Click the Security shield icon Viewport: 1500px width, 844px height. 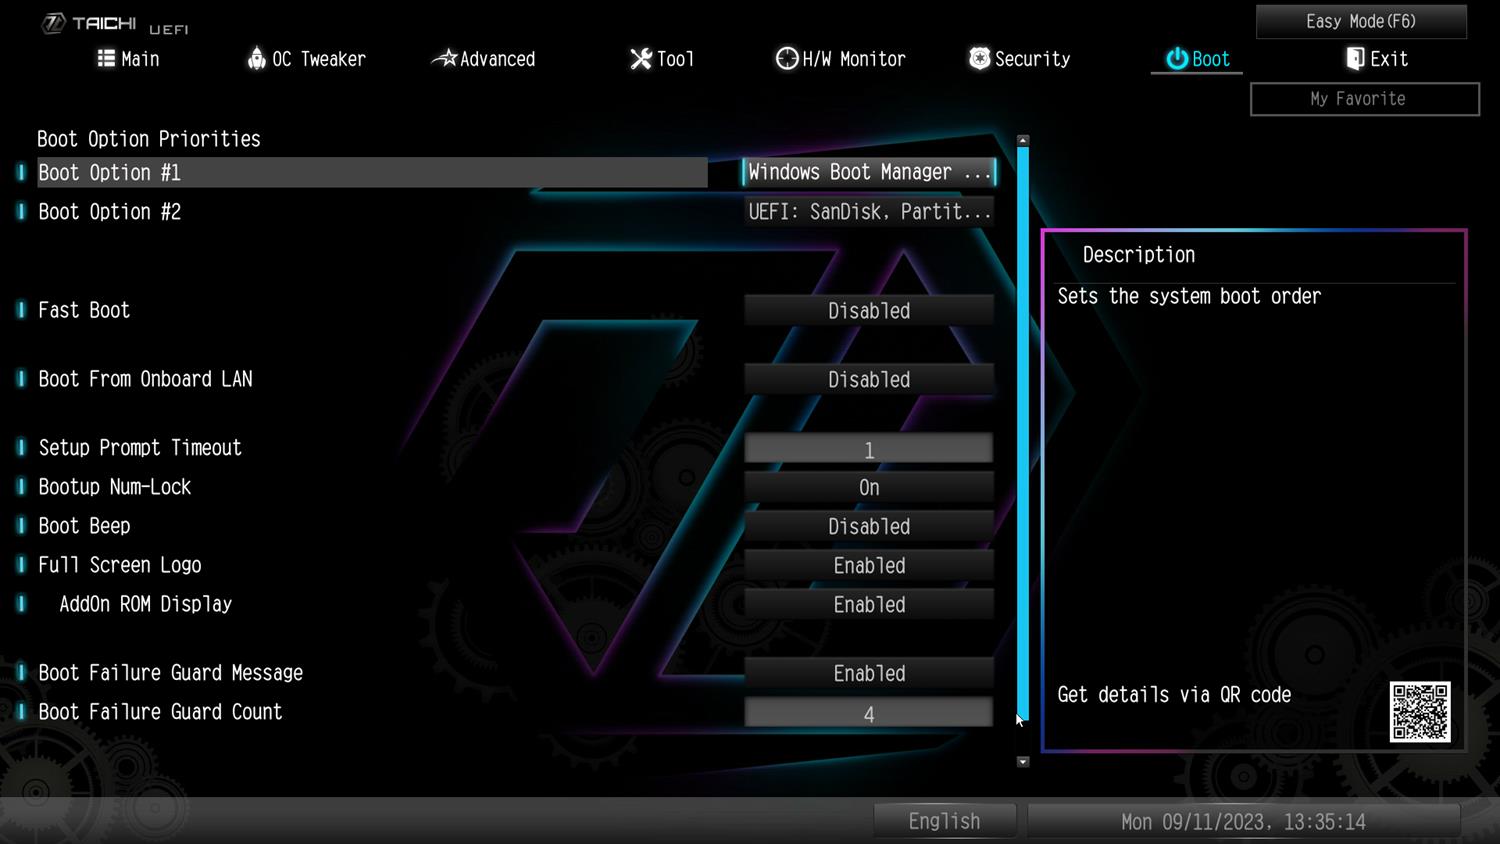click(x=979, y=59)
